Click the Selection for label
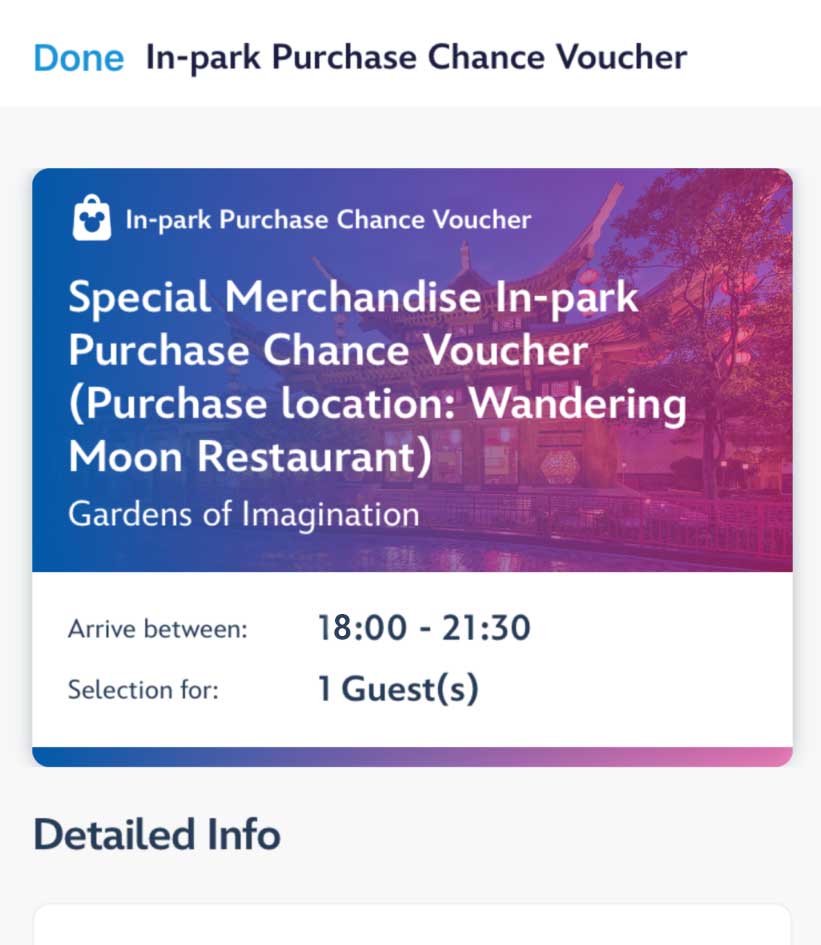This screenshot has width=821, height=945. [x=143, y=689]
